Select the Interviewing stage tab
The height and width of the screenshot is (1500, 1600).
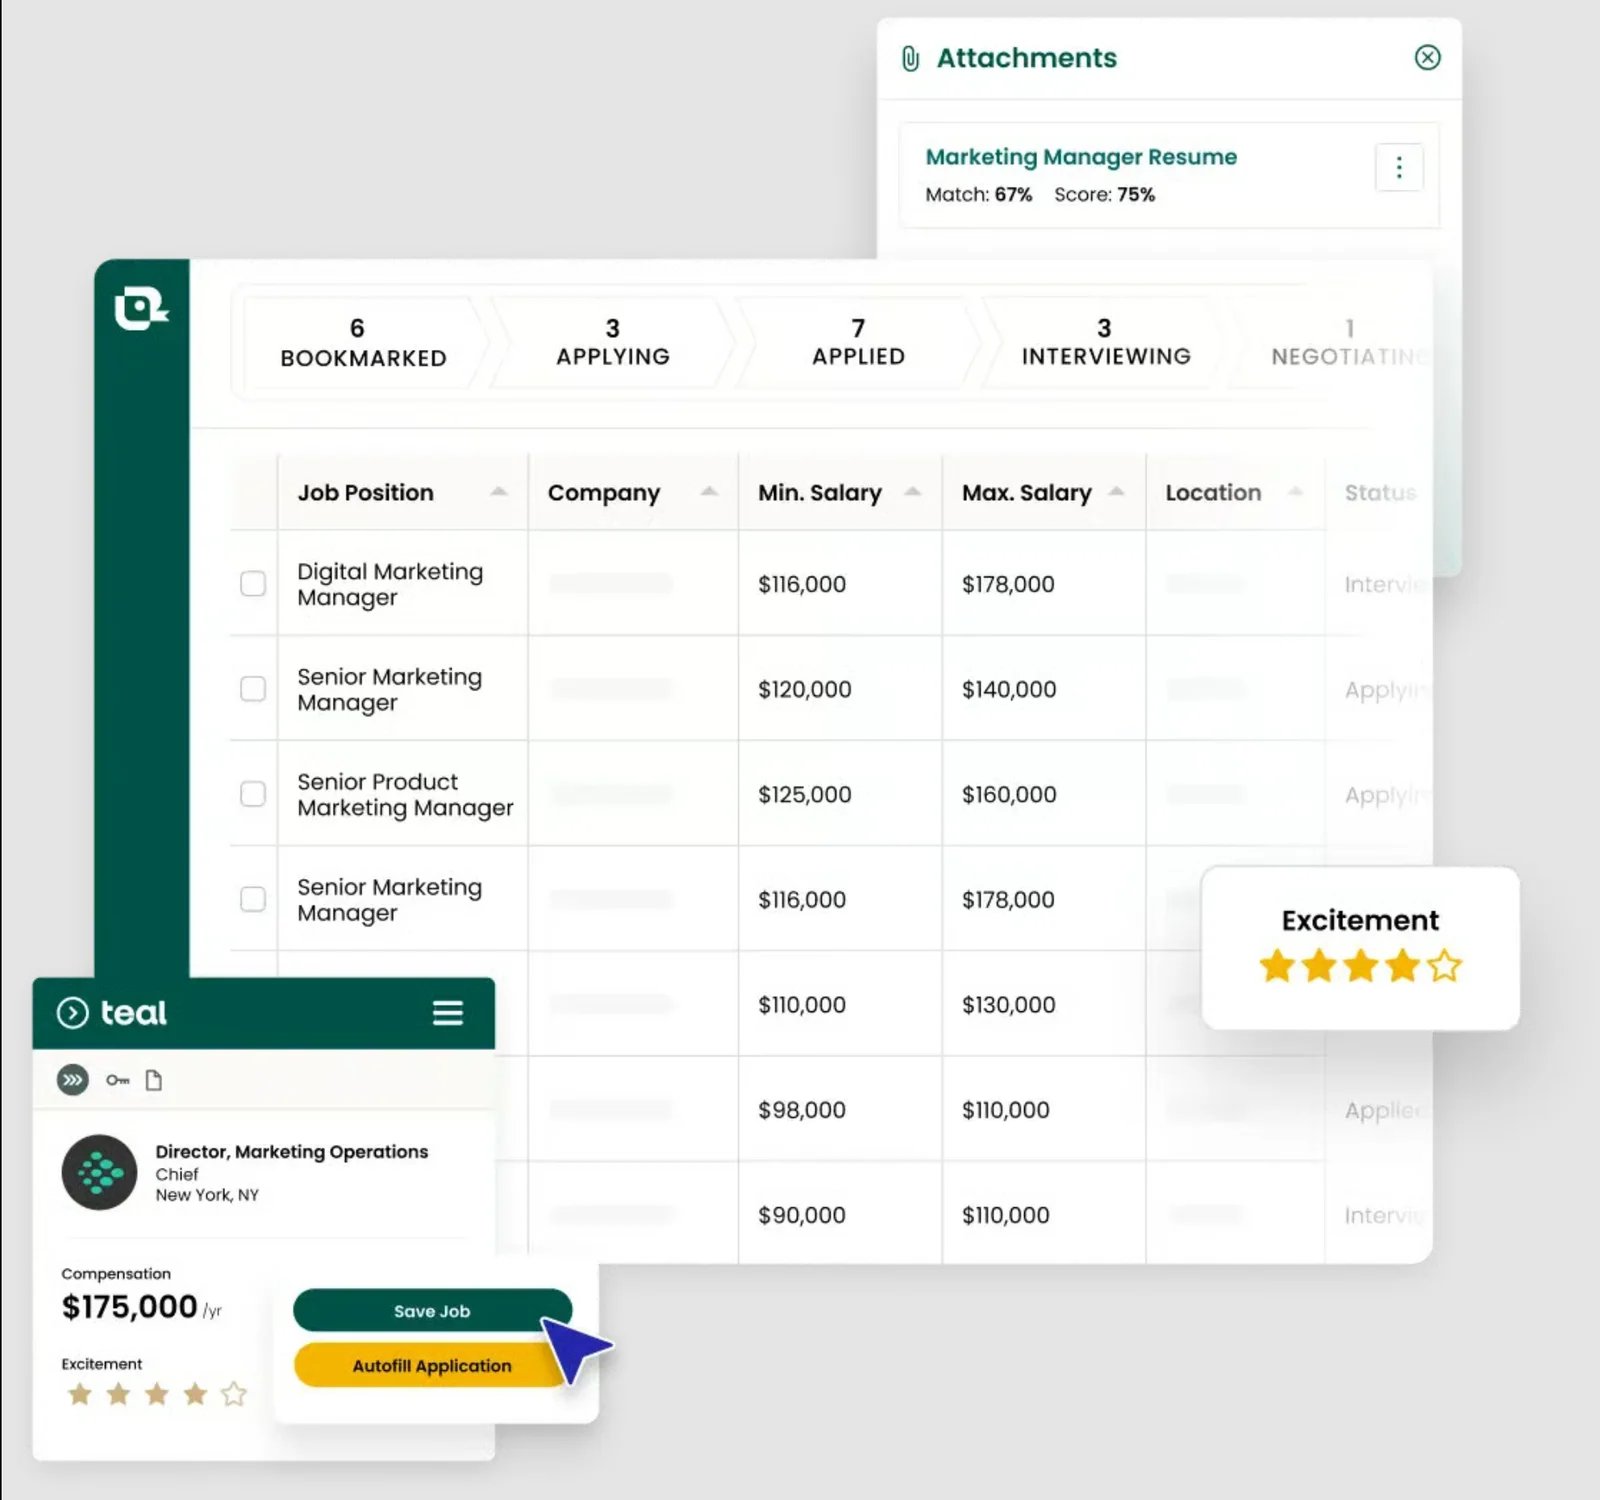pos(1105,343)
